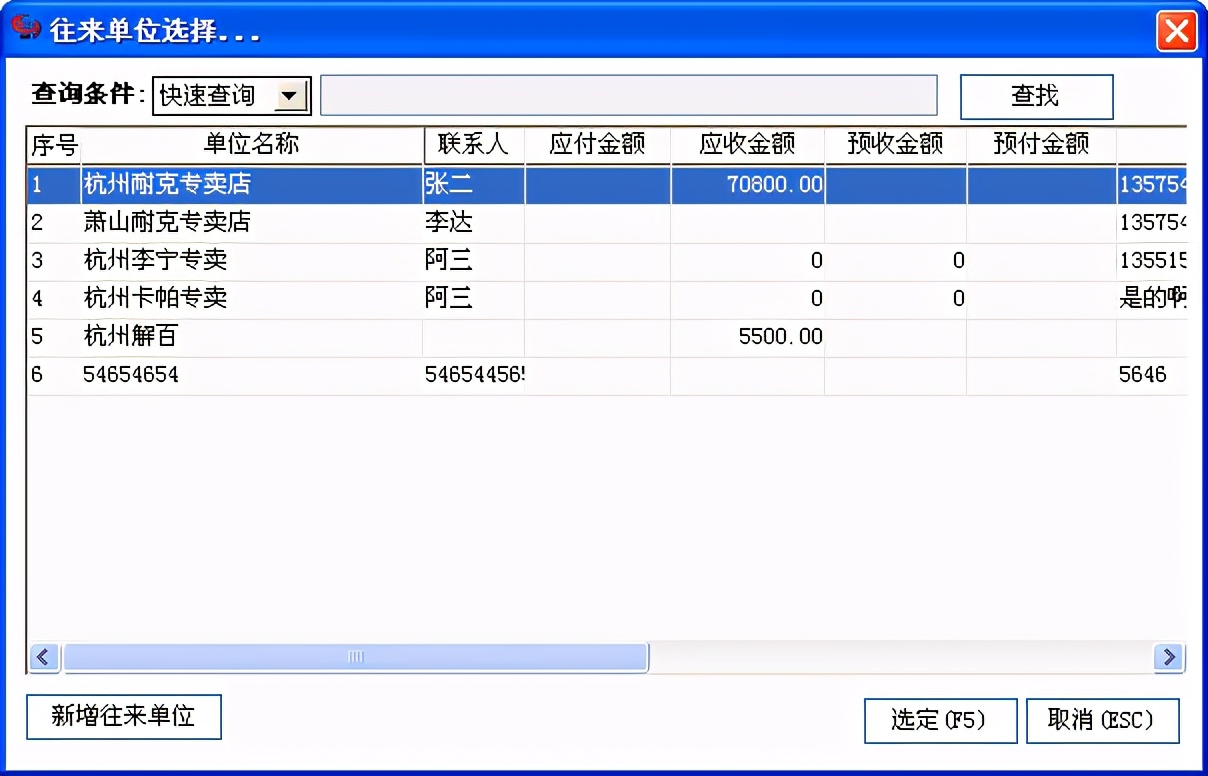
Task: Select the row for 萧山耐克专卖店
Action: 250,222
